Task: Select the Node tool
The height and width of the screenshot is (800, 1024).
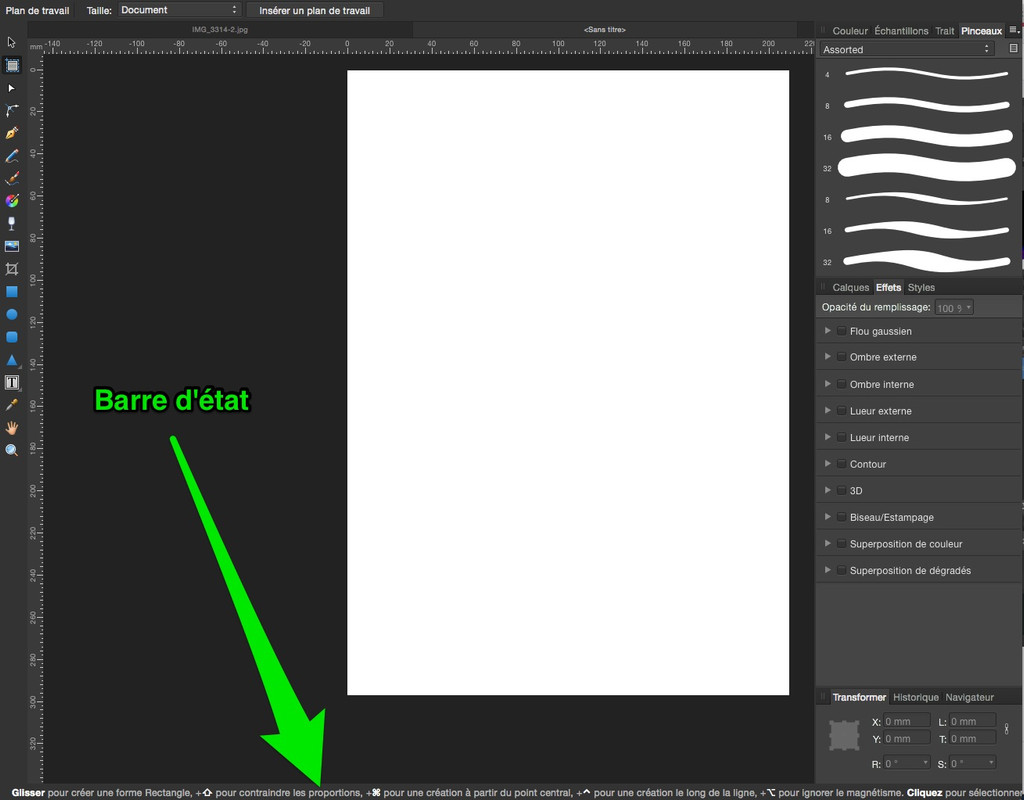Action: (12, 88)
